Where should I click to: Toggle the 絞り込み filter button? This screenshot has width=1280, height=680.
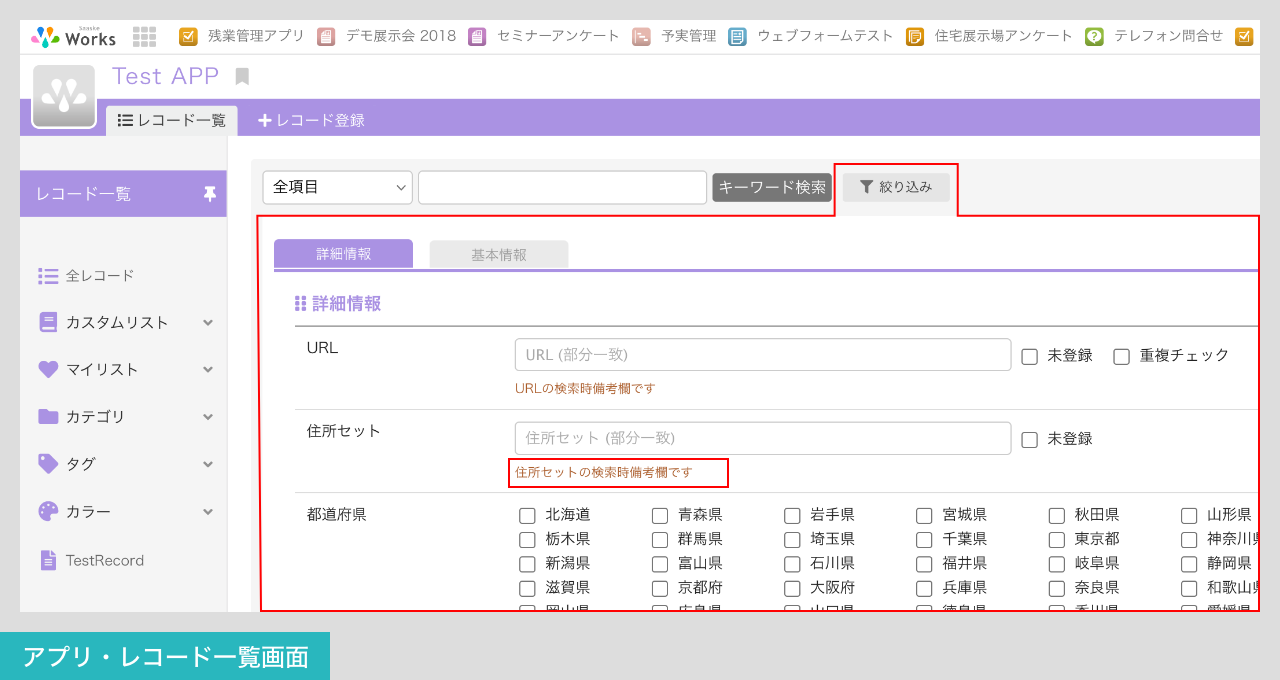[896, 187]
